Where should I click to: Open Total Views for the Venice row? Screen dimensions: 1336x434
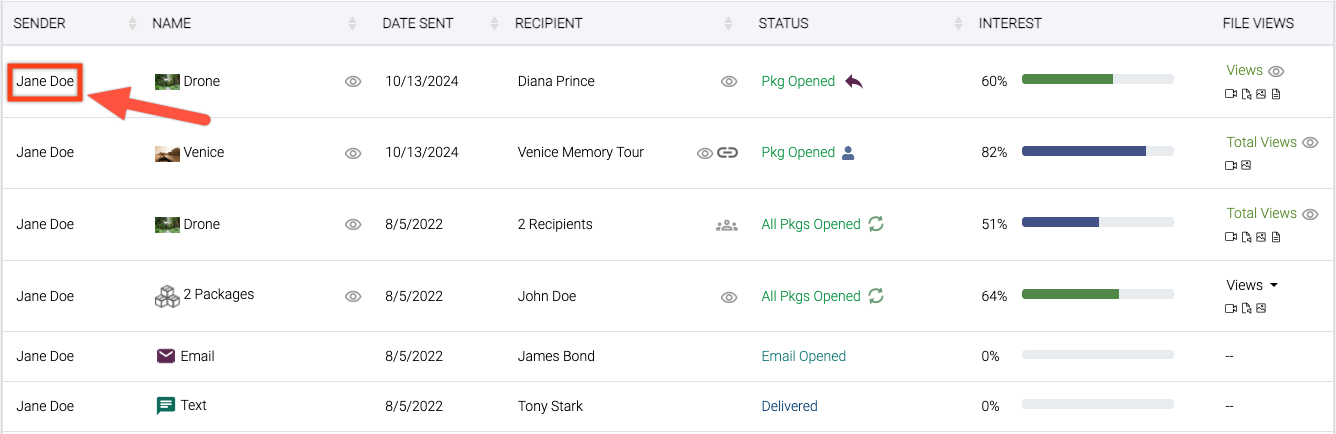(1261, 142)
